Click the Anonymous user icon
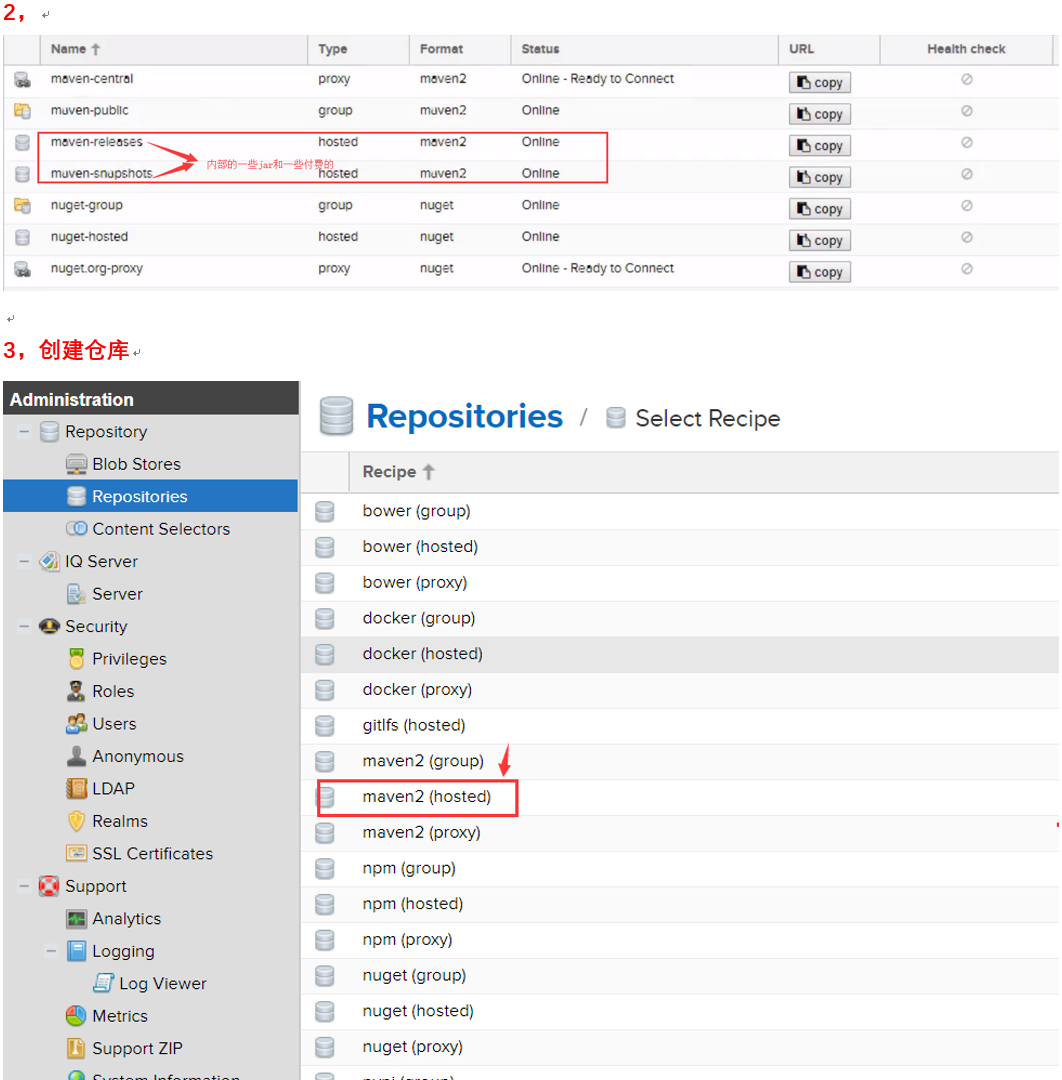Image resolution: width=1062 pixels, height=1080 pixels. tap(76, 756)
